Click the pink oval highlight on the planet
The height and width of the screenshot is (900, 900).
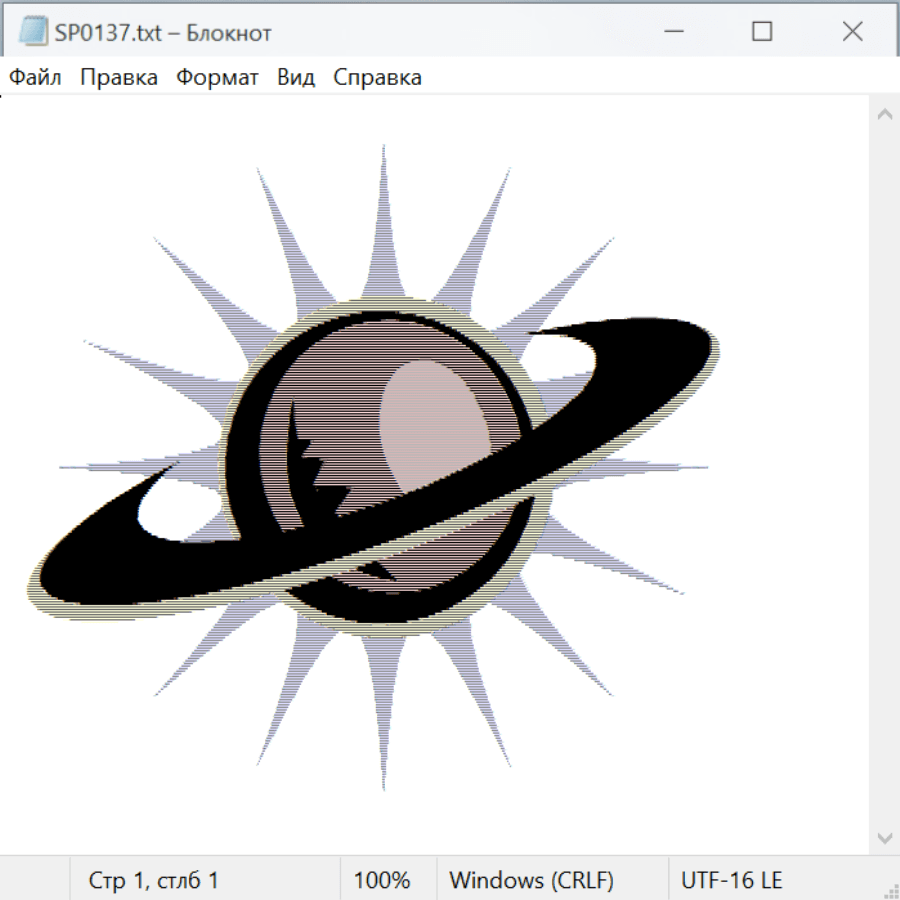(x=435, y=420)
